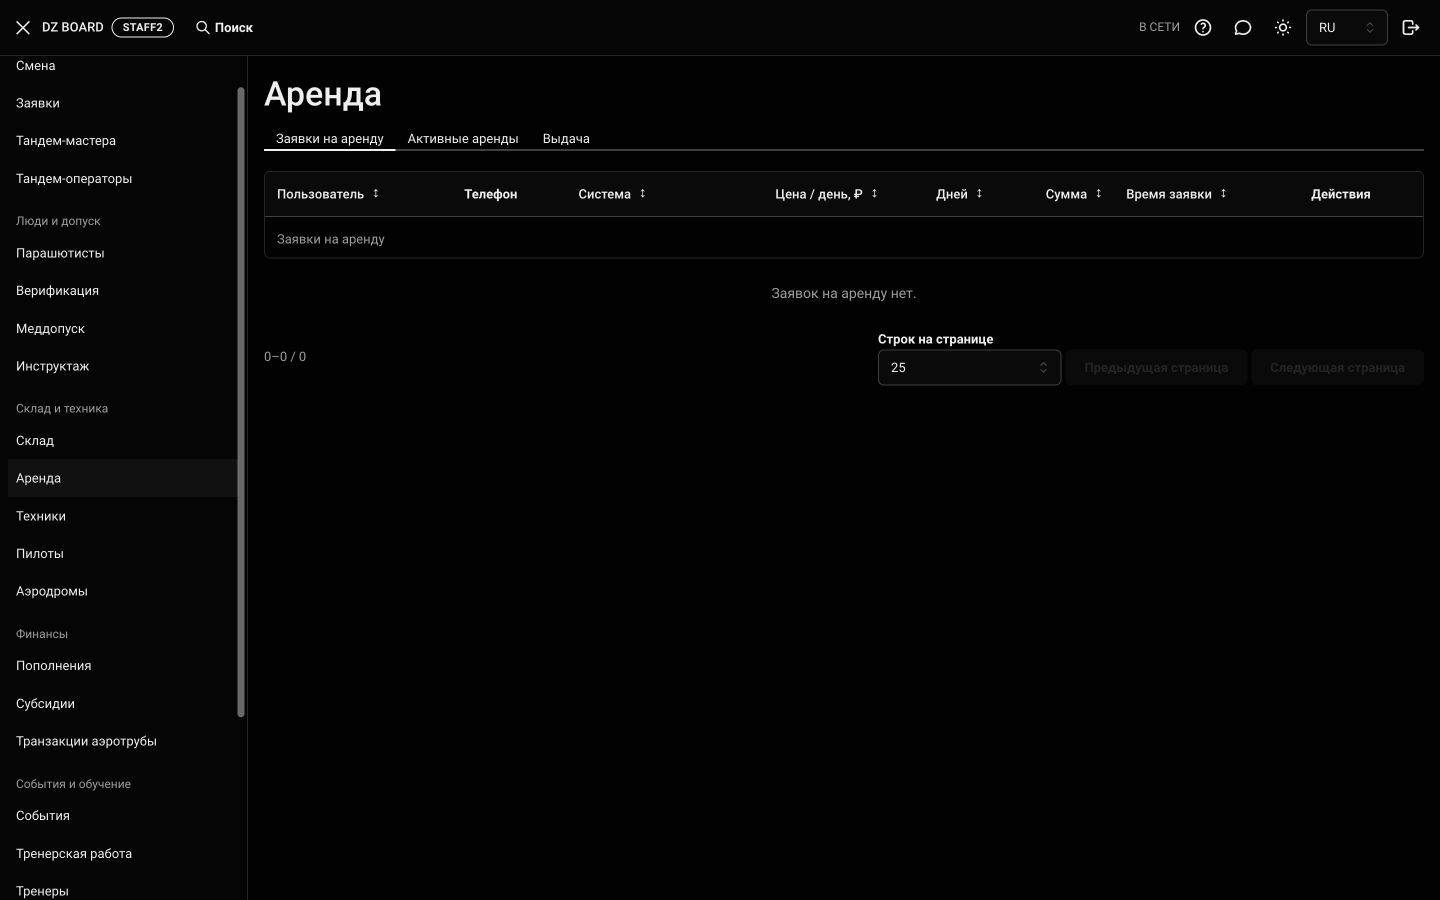Switch to Заявки на аренду tab

pos(330,139)
